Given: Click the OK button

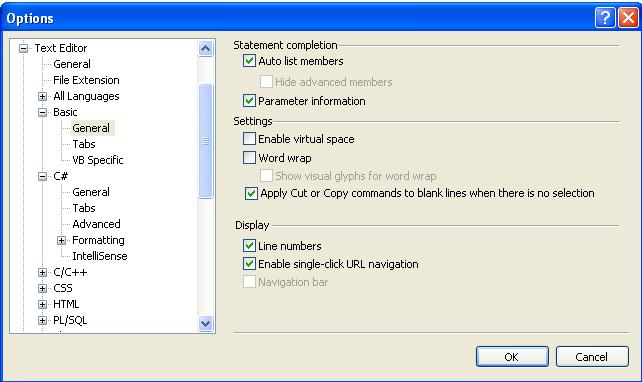Looking at the screenshot, I should pos(512,357).
